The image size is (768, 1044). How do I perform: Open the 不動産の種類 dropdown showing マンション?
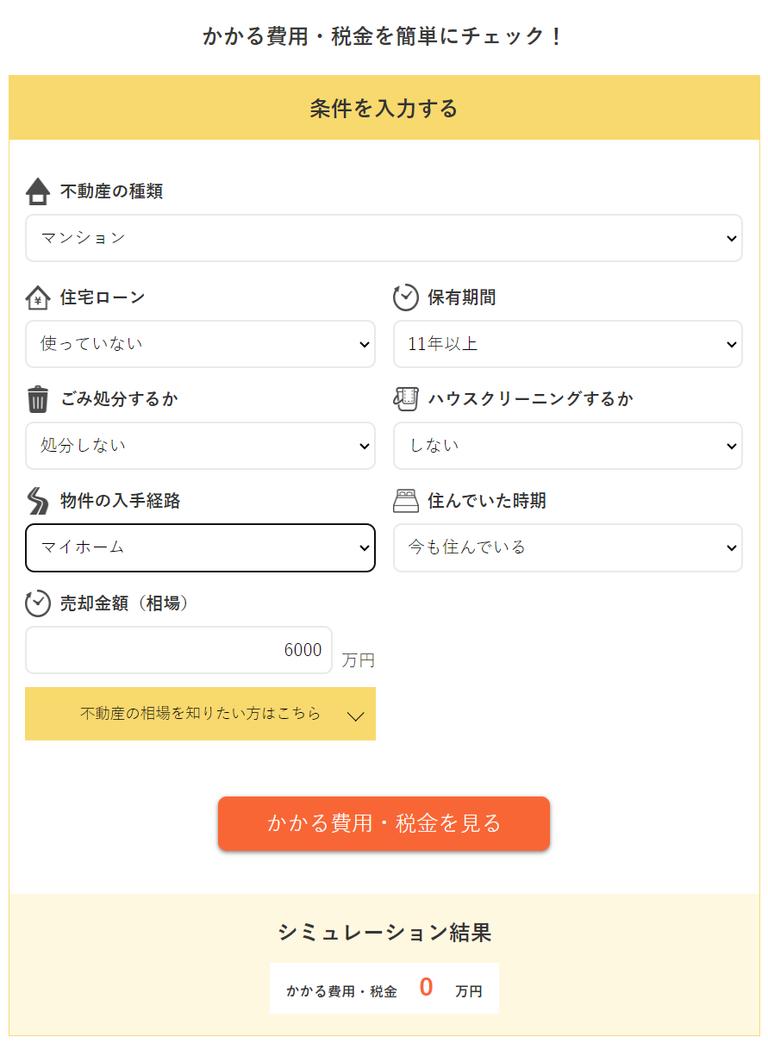(384, 238)
